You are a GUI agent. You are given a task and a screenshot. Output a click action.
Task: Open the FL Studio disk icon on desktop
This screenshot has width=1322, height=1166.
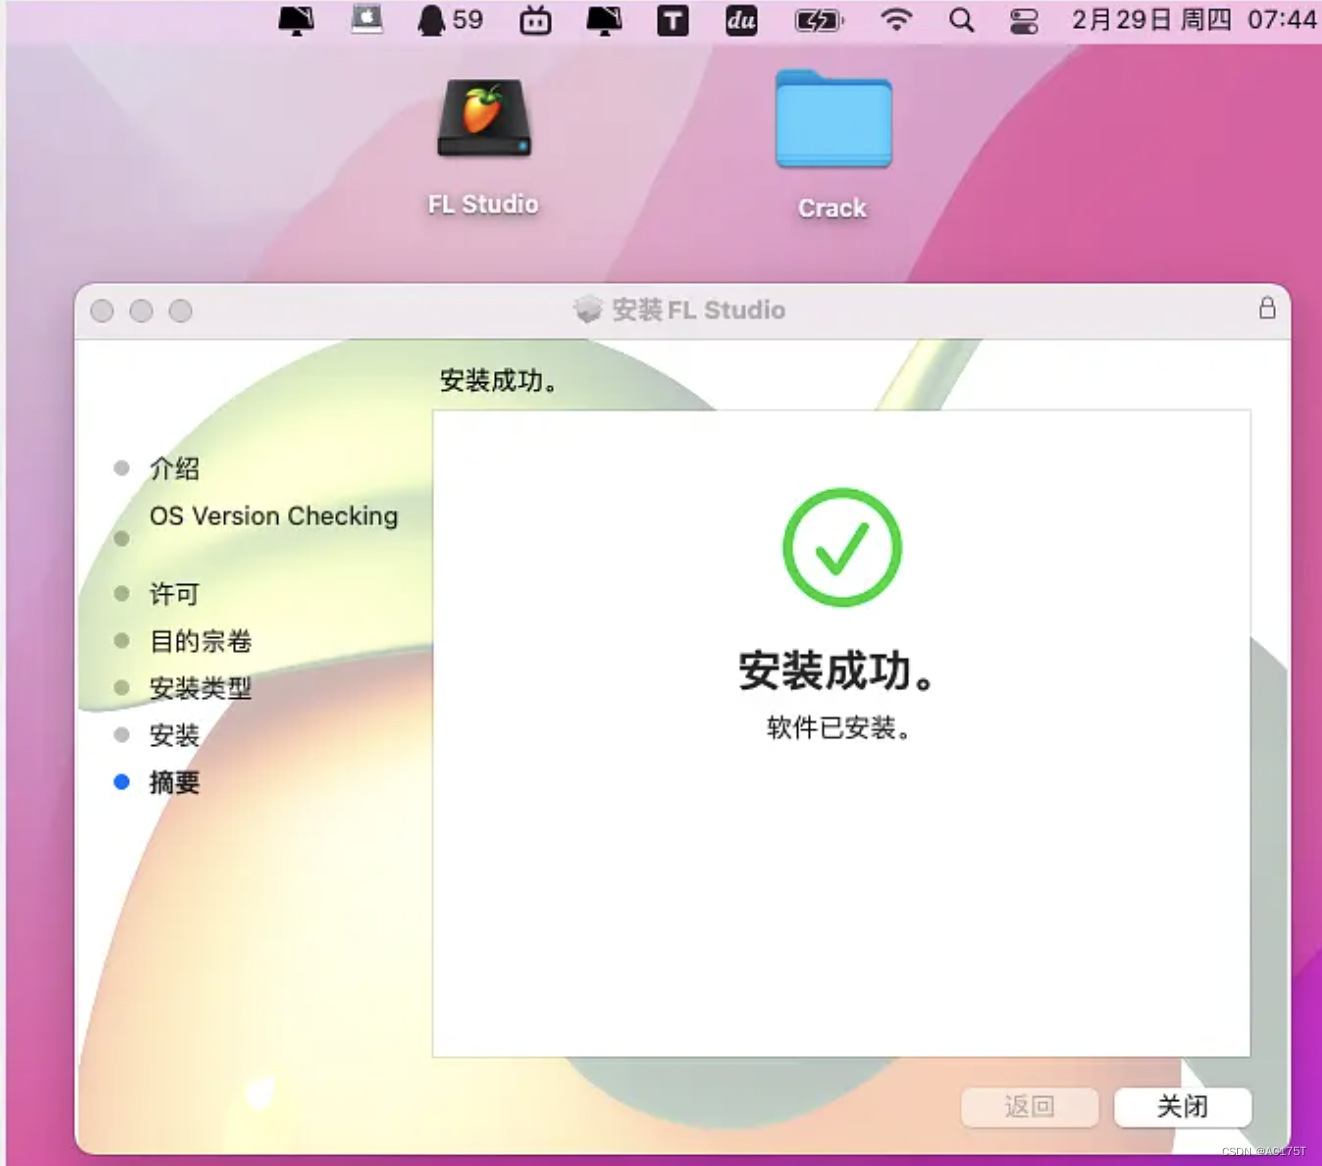[484, 119]
